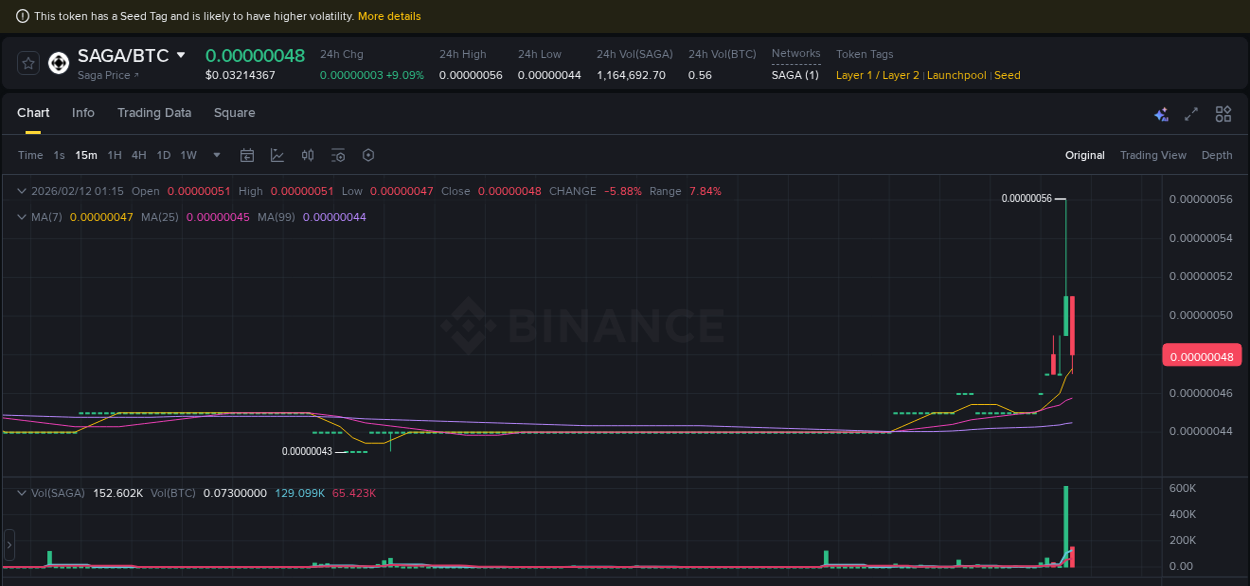Viewport: 1250px width, 586px height.
Task: Select the 1D timeframe interval
Action: (x=163, y=155)
